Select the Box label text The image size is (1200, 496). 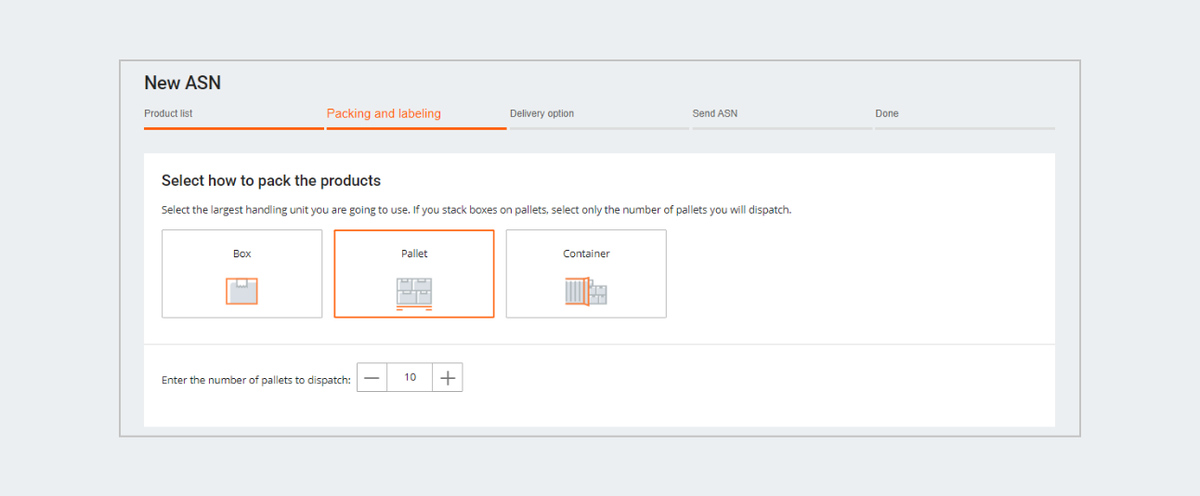(x=242, y=254)
